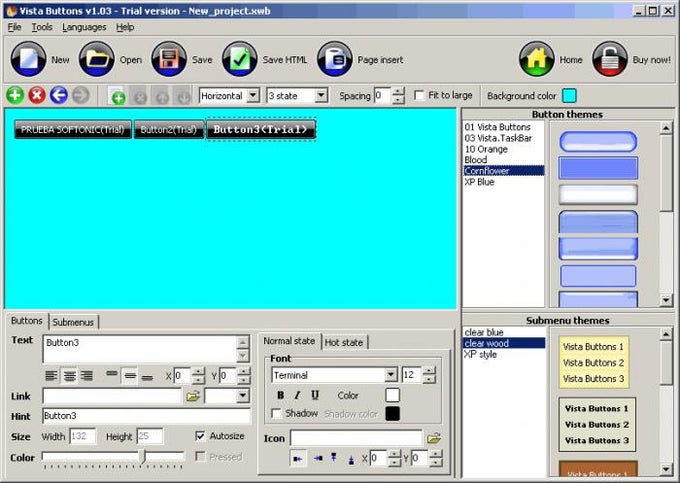Select the XP style submenu theme

coord(480,354)
